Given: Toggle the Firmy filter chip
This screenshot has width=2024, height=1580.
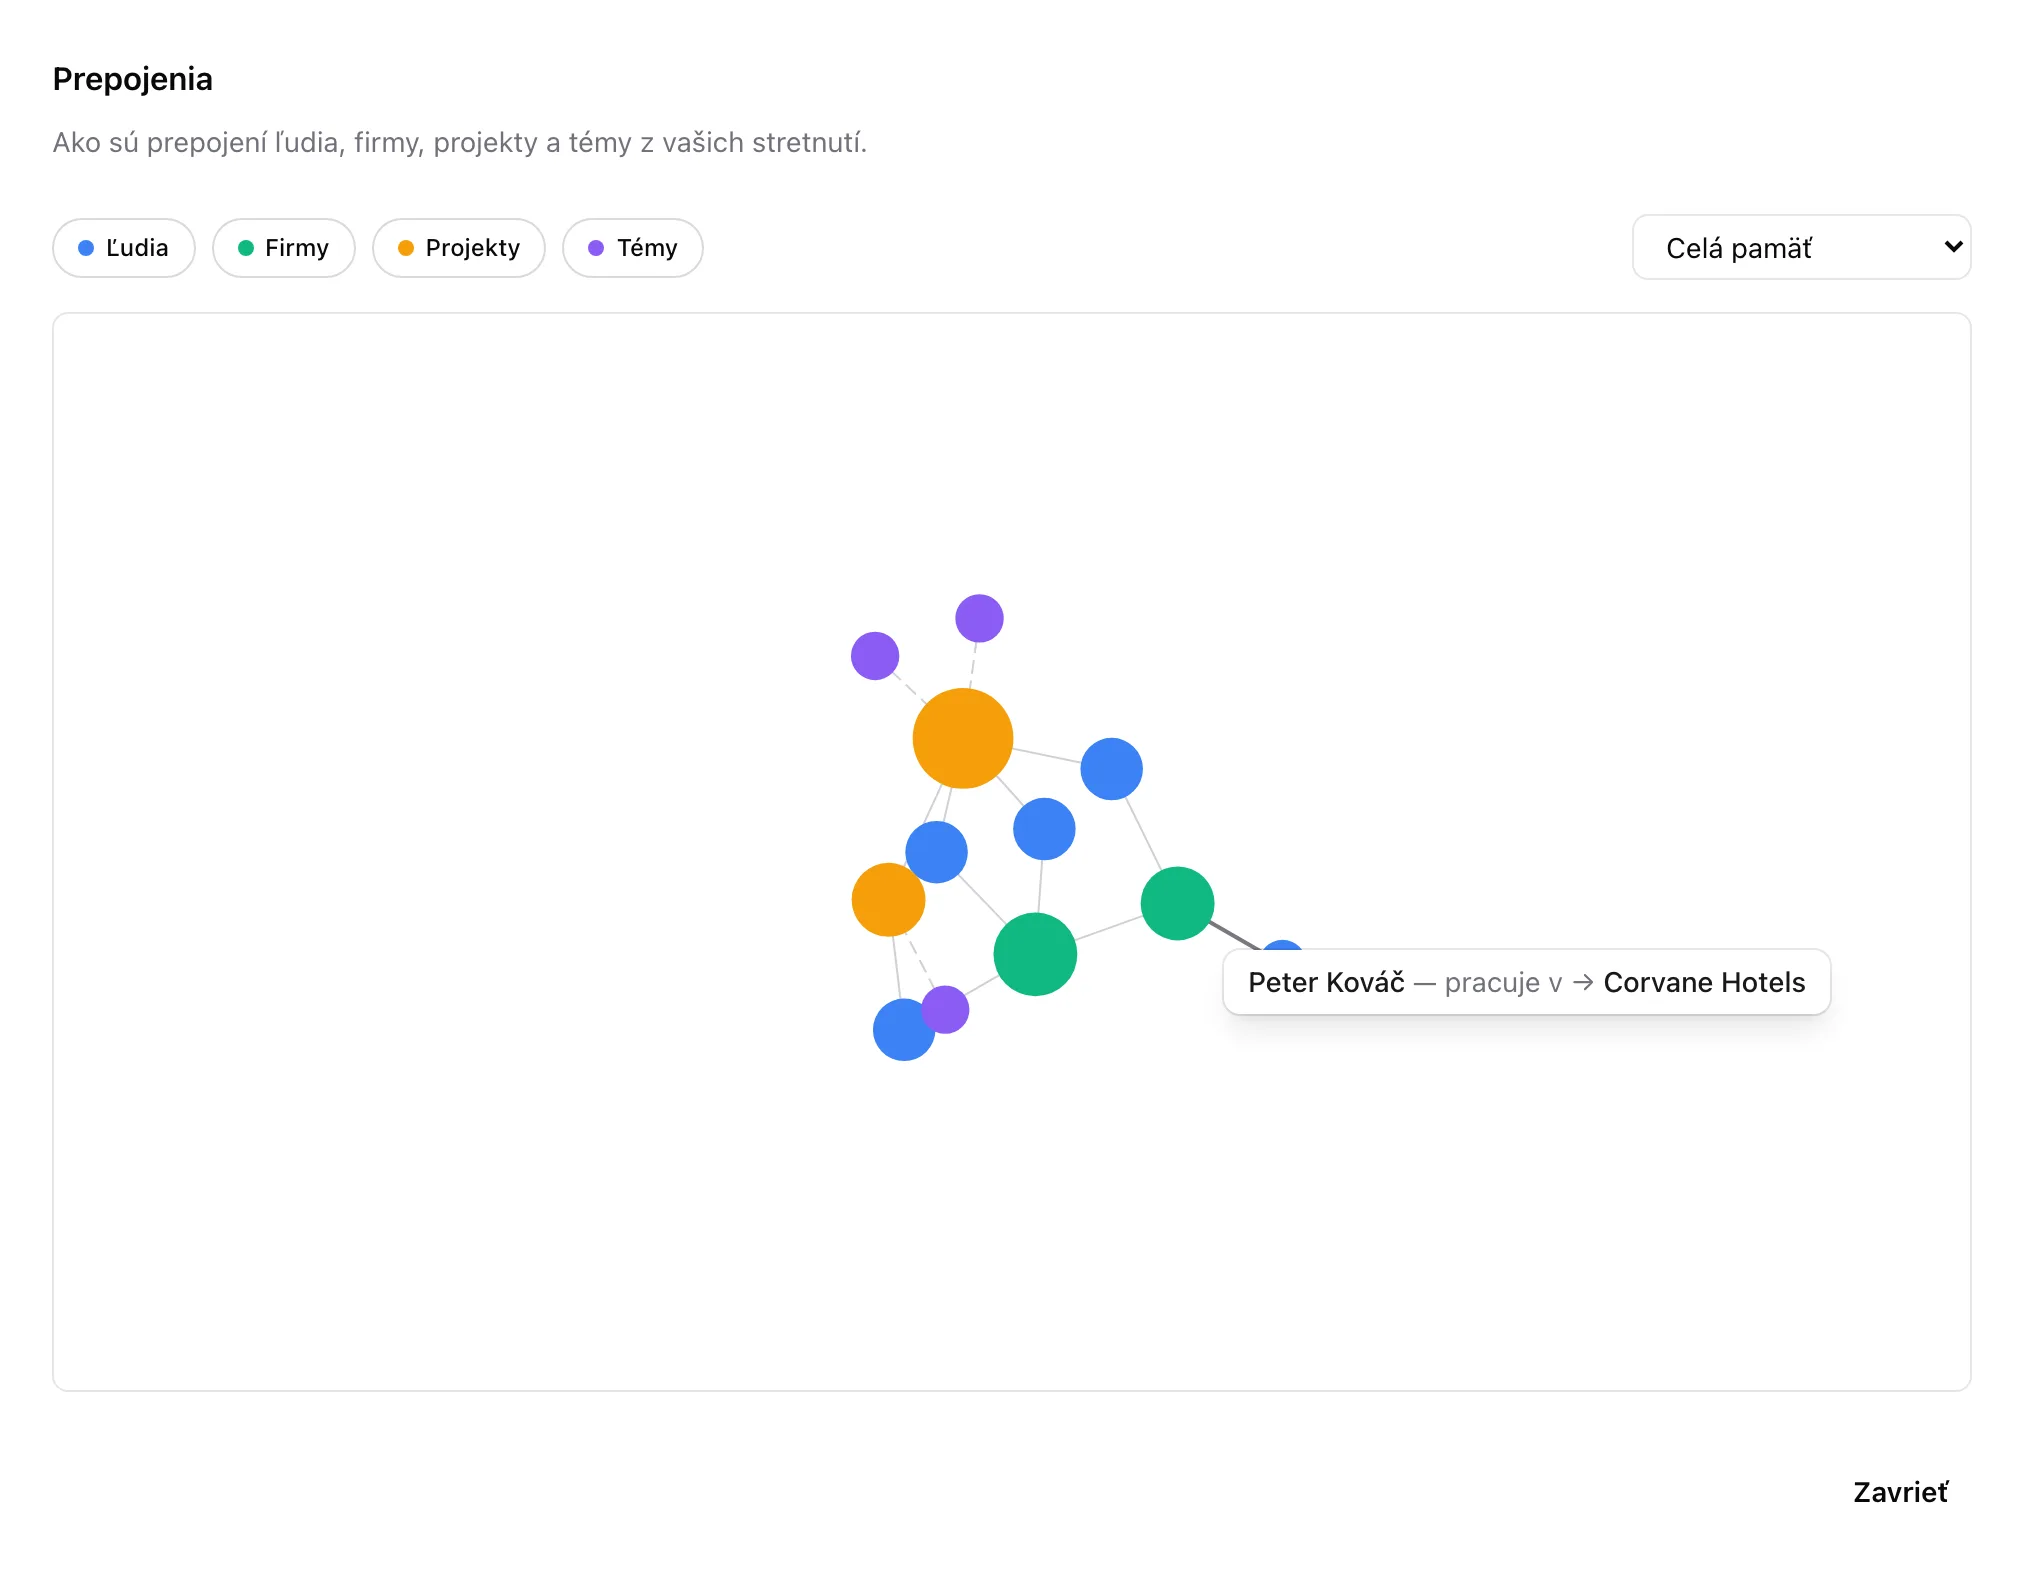Looking at the screenshot, I should click(x=284, y=248).
